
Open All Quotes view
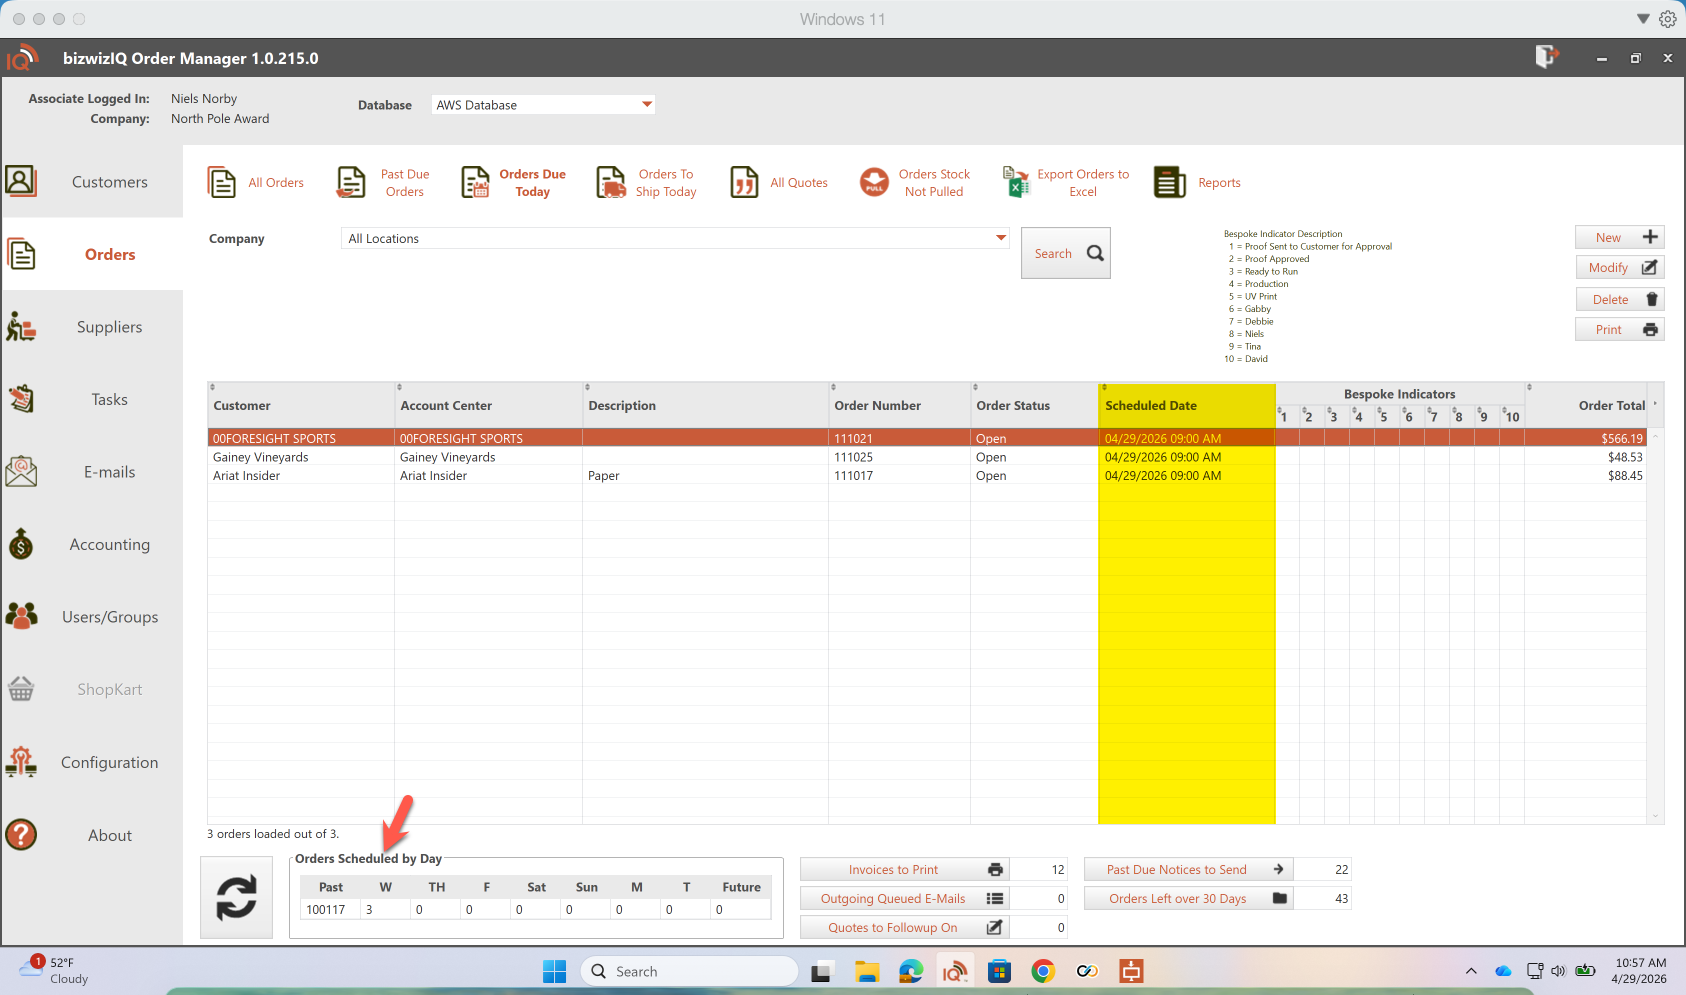click(779, 183)
